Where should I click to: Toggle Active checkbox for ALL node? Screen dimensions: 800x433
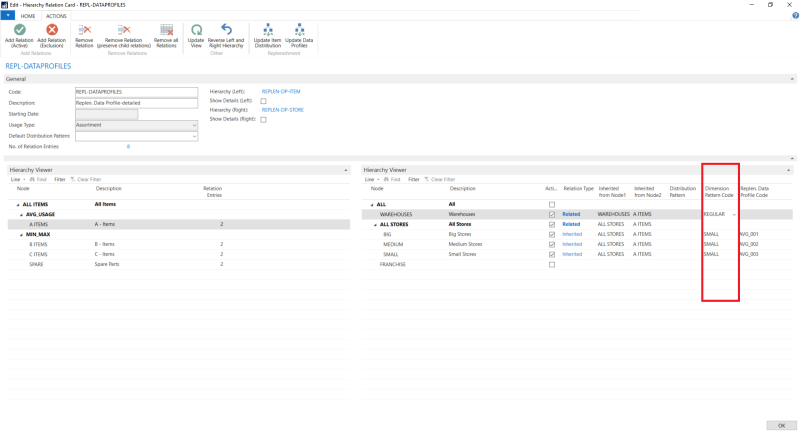pyautogui.click(x=552, y=205)
